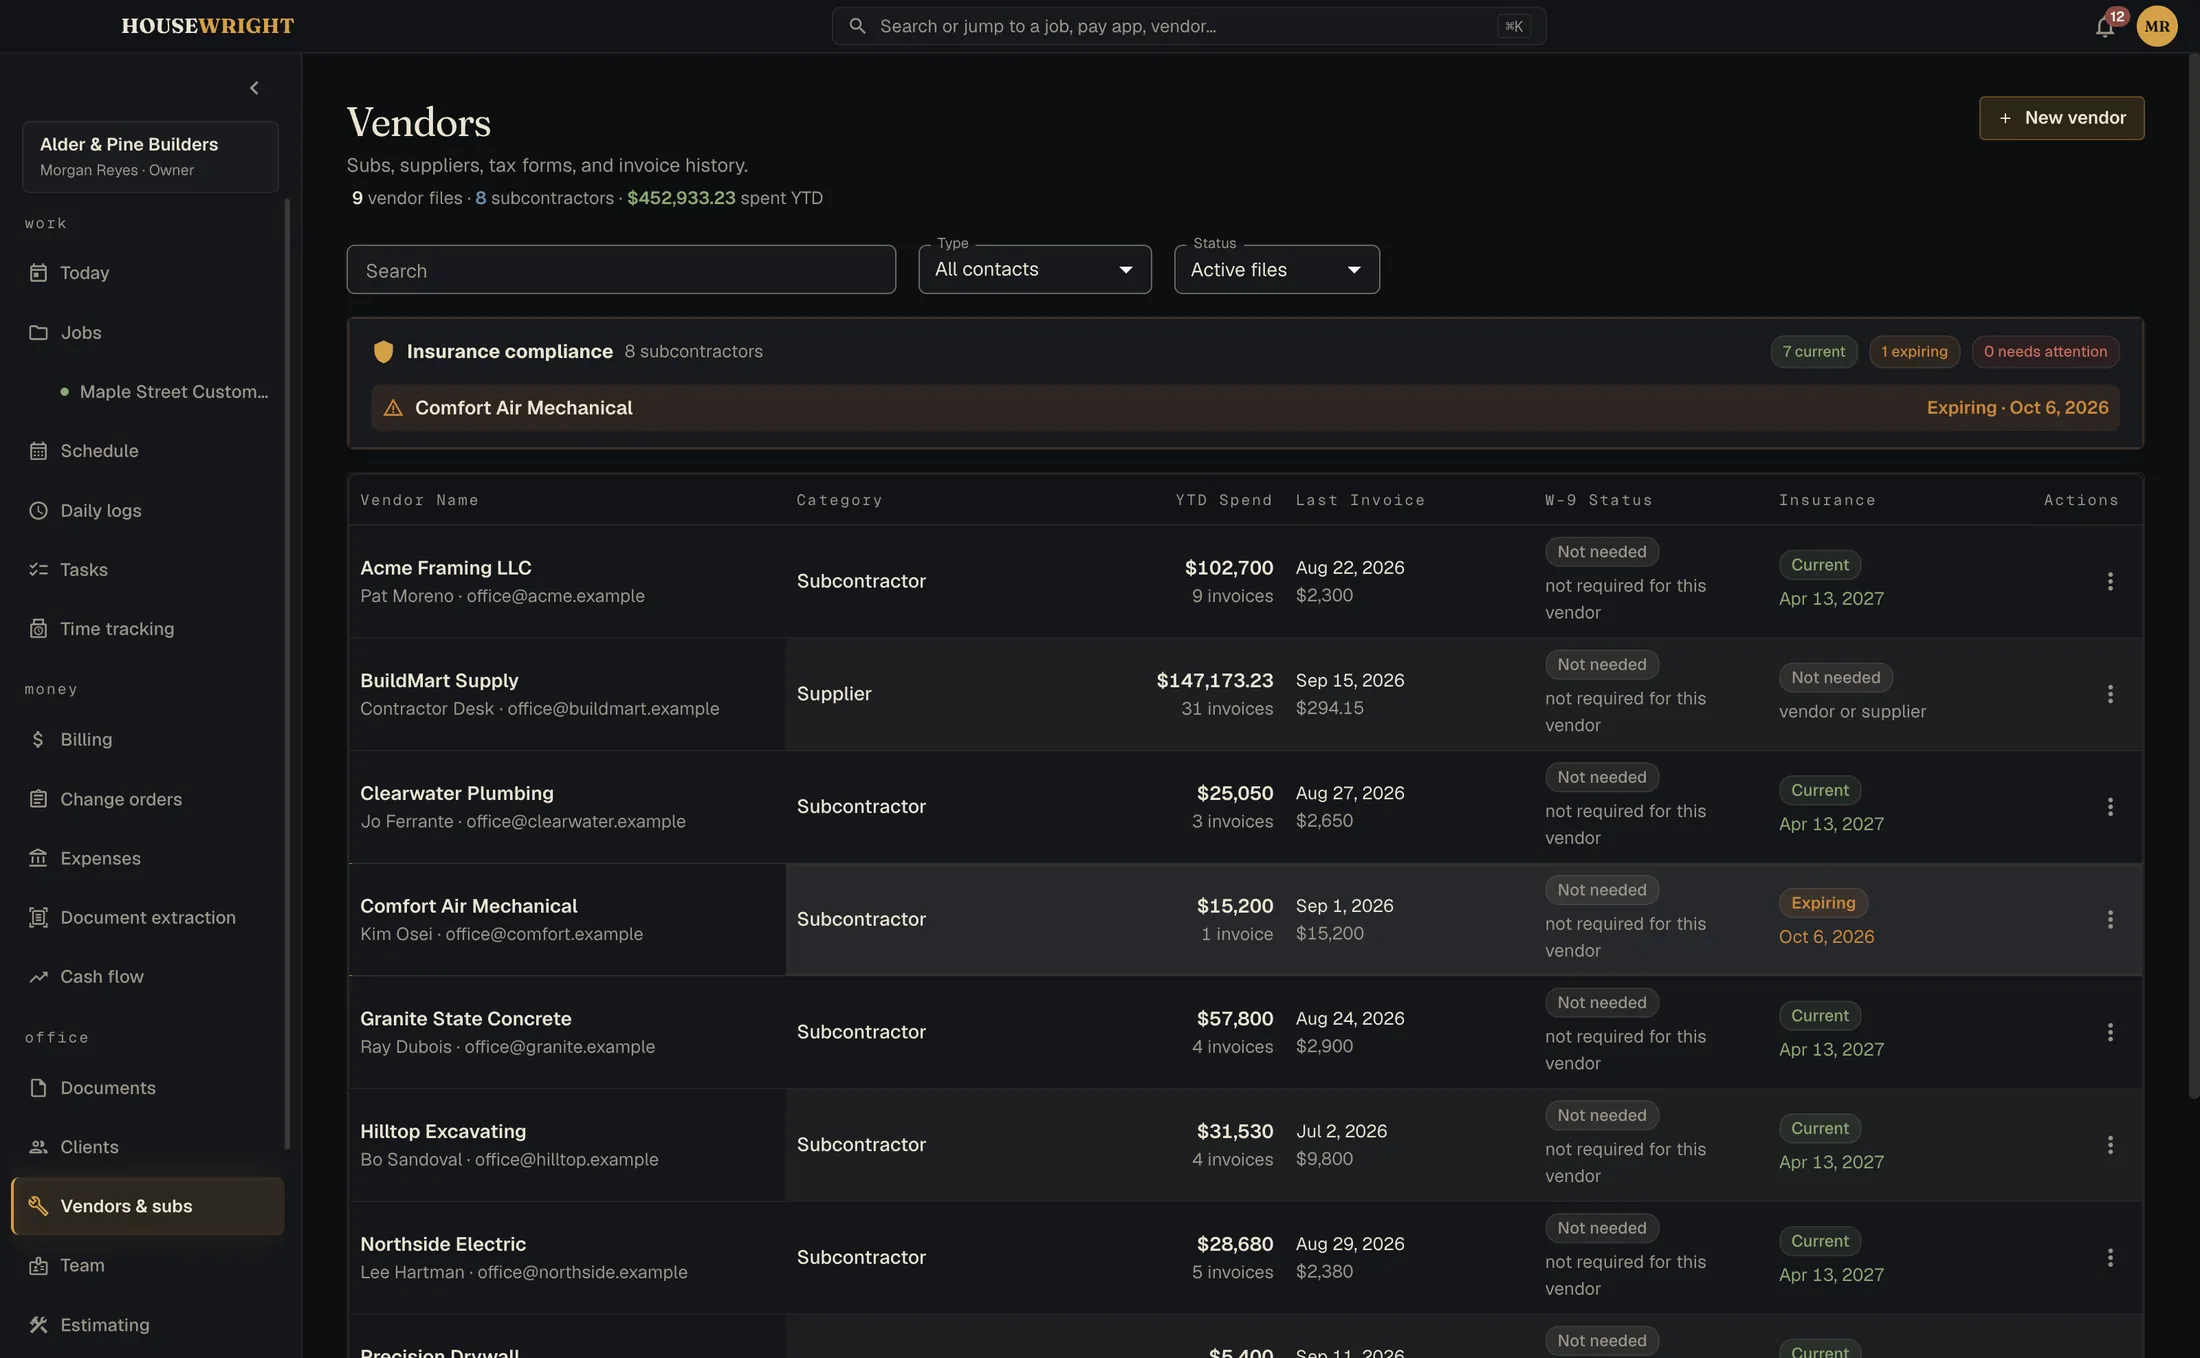Click Granite State Concrete vendor name
The image size is (2200, 1358).
[x=465, y=1019]
